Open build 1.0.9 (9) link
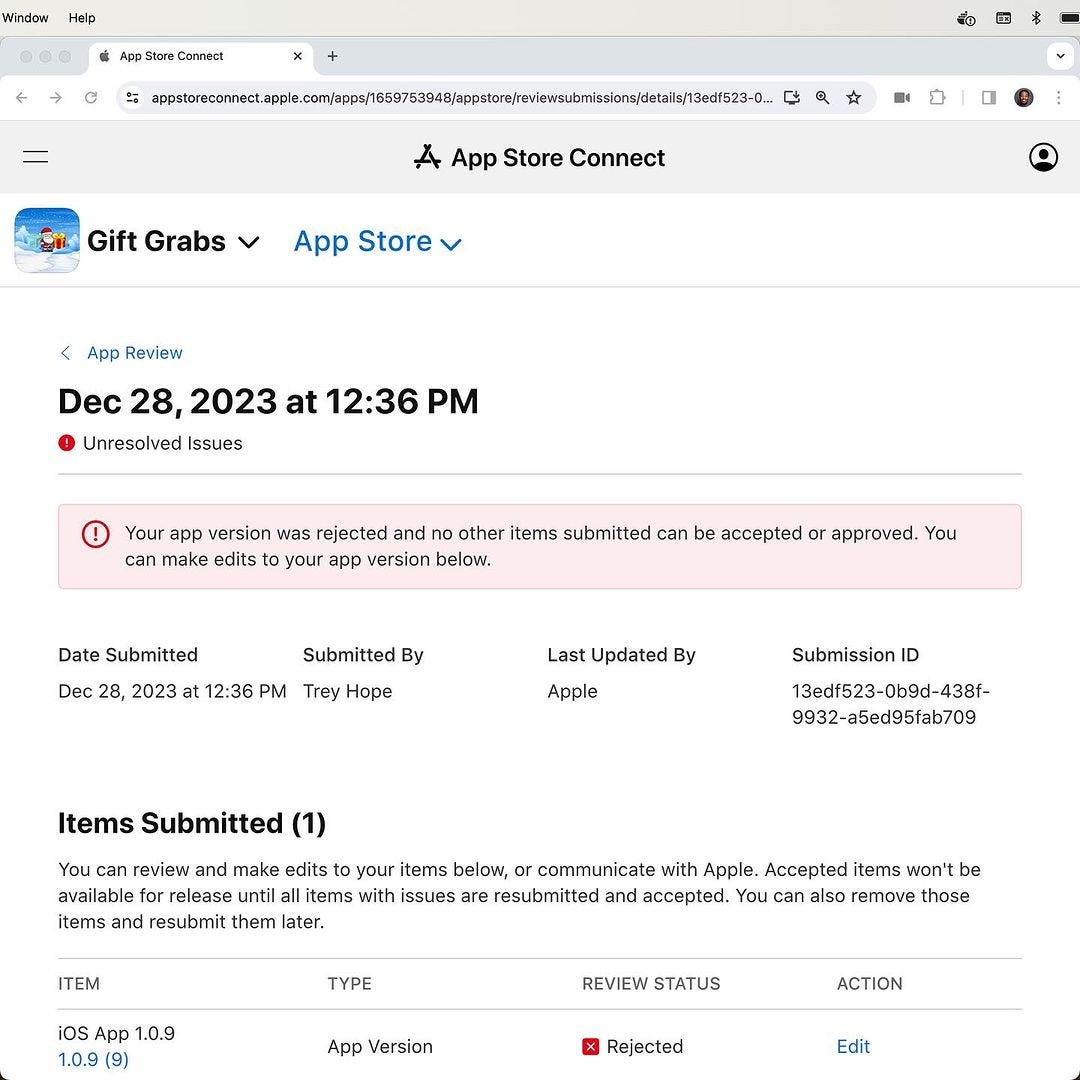 [93, 1059]
